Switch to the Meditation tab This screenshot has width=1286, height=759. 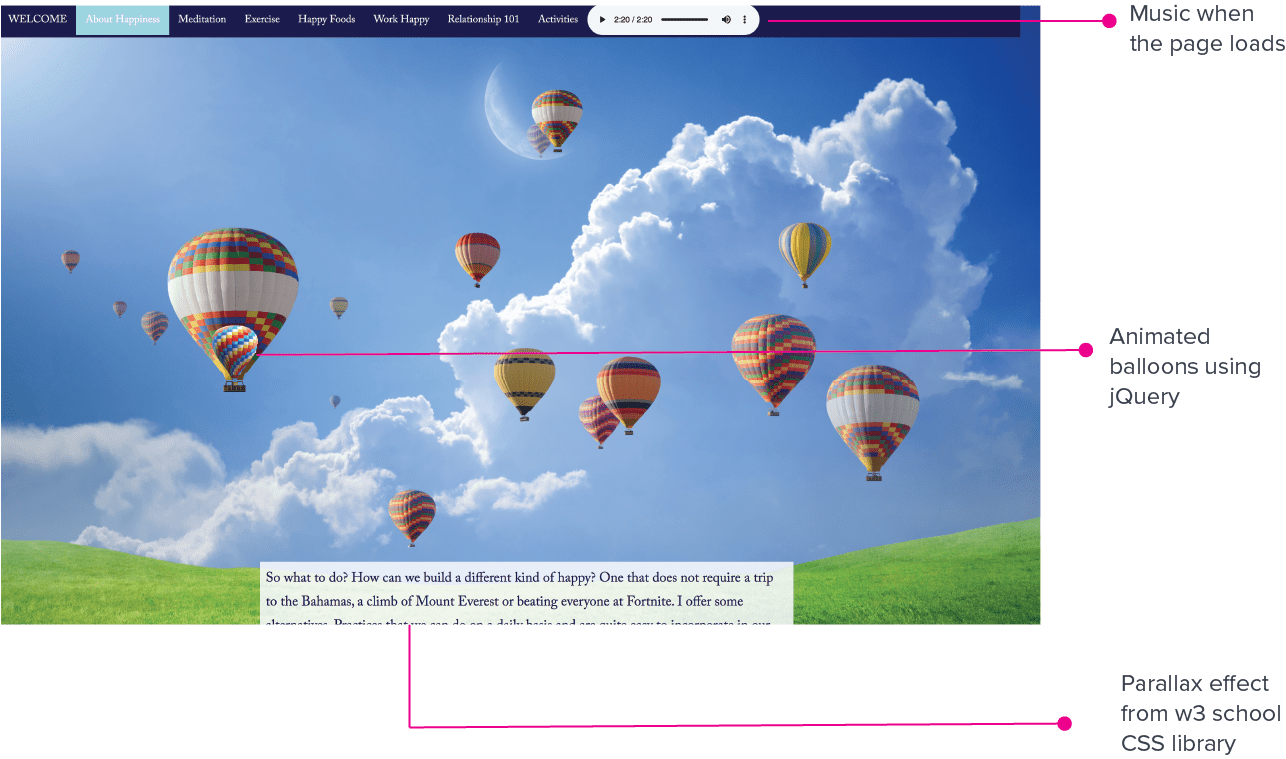pyautogui.click(x=202, y=18)
